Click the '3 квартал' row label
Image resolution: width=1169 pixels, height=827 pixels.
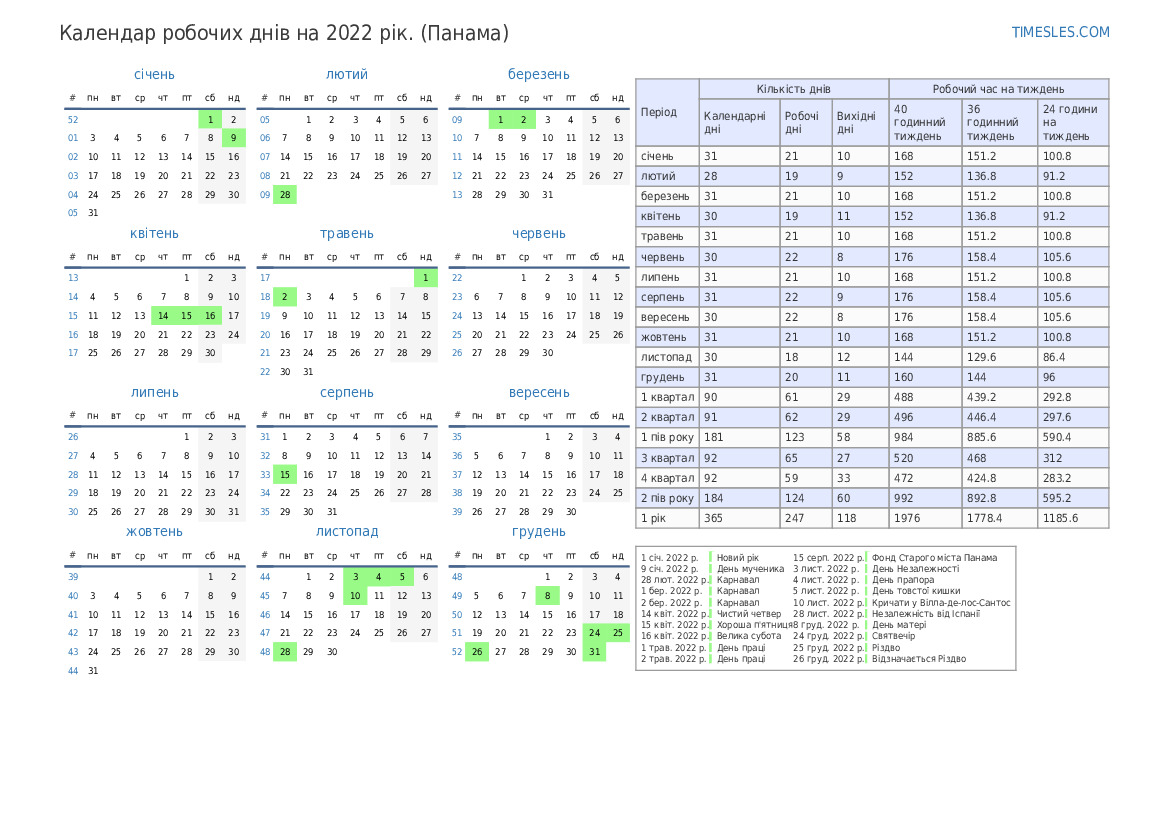[x=667, y=458]
